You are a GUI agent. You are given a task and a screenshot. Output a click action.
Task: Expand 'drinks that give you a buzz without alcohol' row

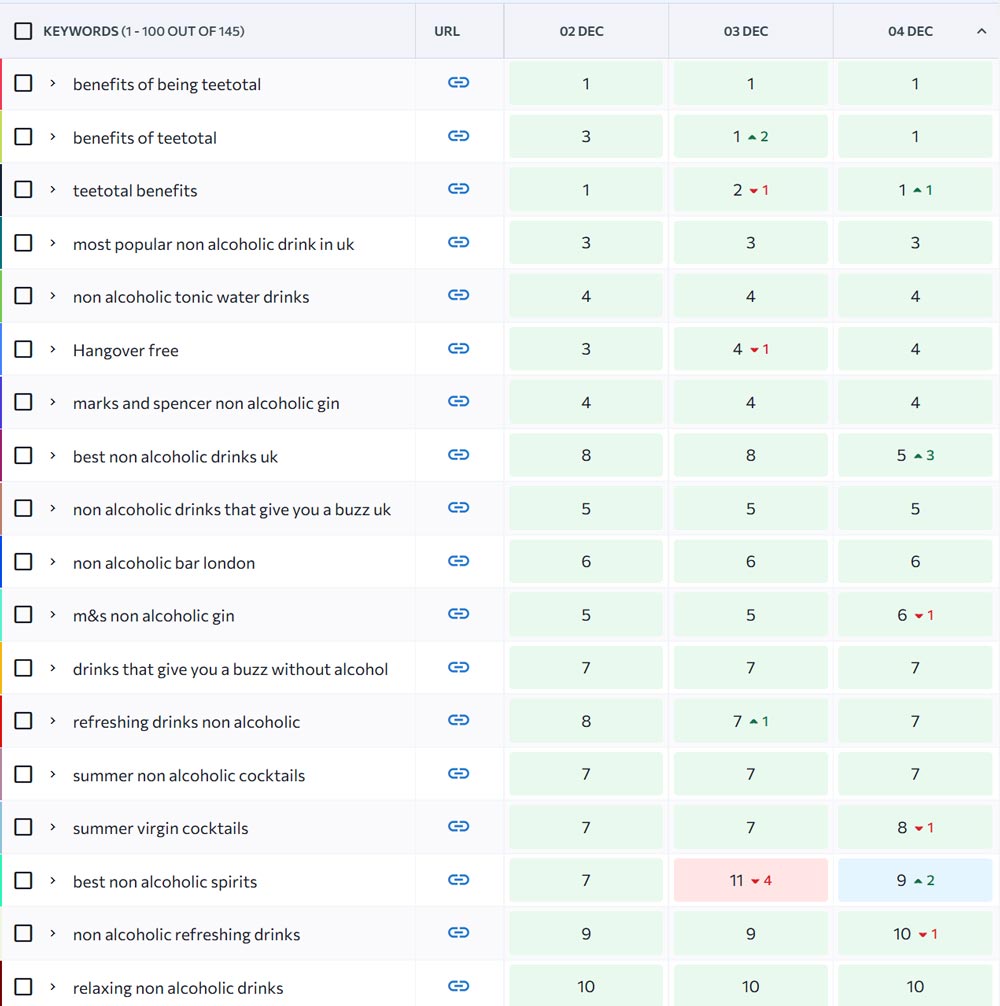[x=53, y=668]
